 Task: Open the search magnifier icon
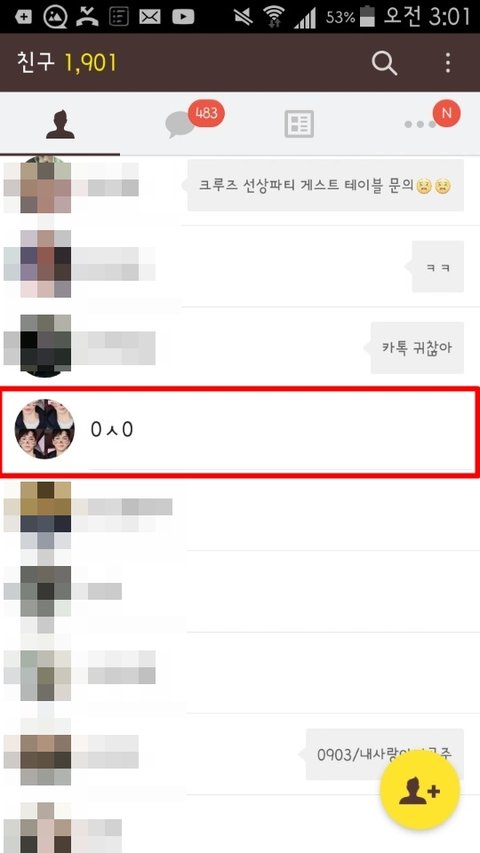click(384, 64)
